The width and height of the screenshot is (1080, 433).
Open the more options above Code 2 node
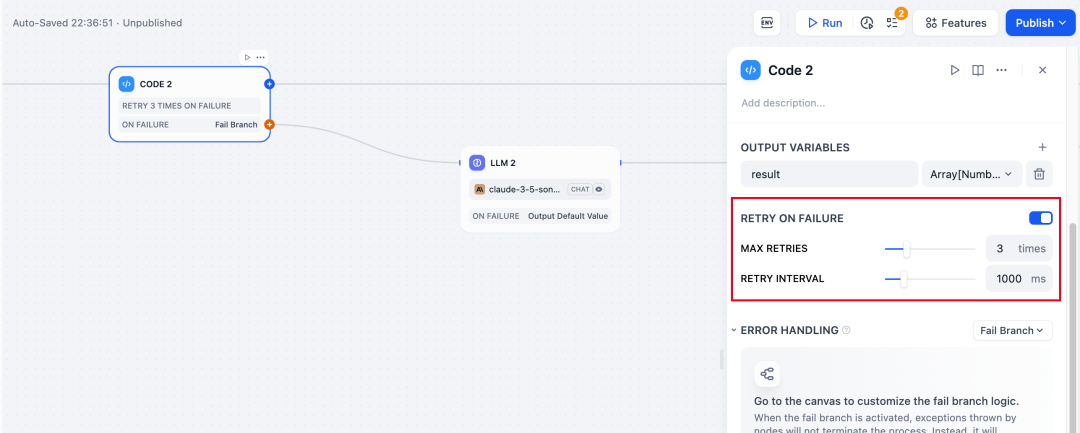click(260, 57)
